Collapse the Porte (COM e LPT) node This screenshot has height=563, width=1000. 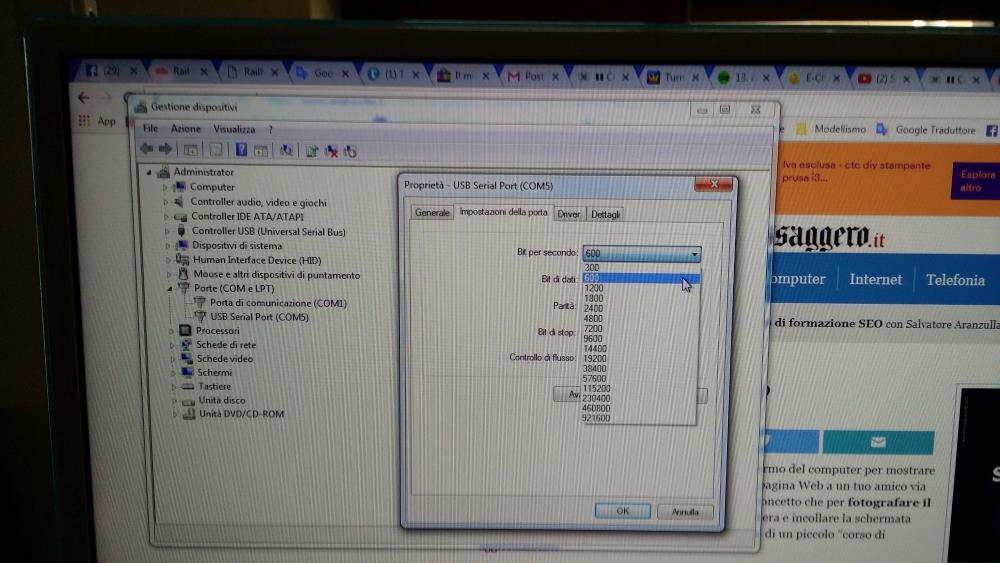(x=167, y=289)
